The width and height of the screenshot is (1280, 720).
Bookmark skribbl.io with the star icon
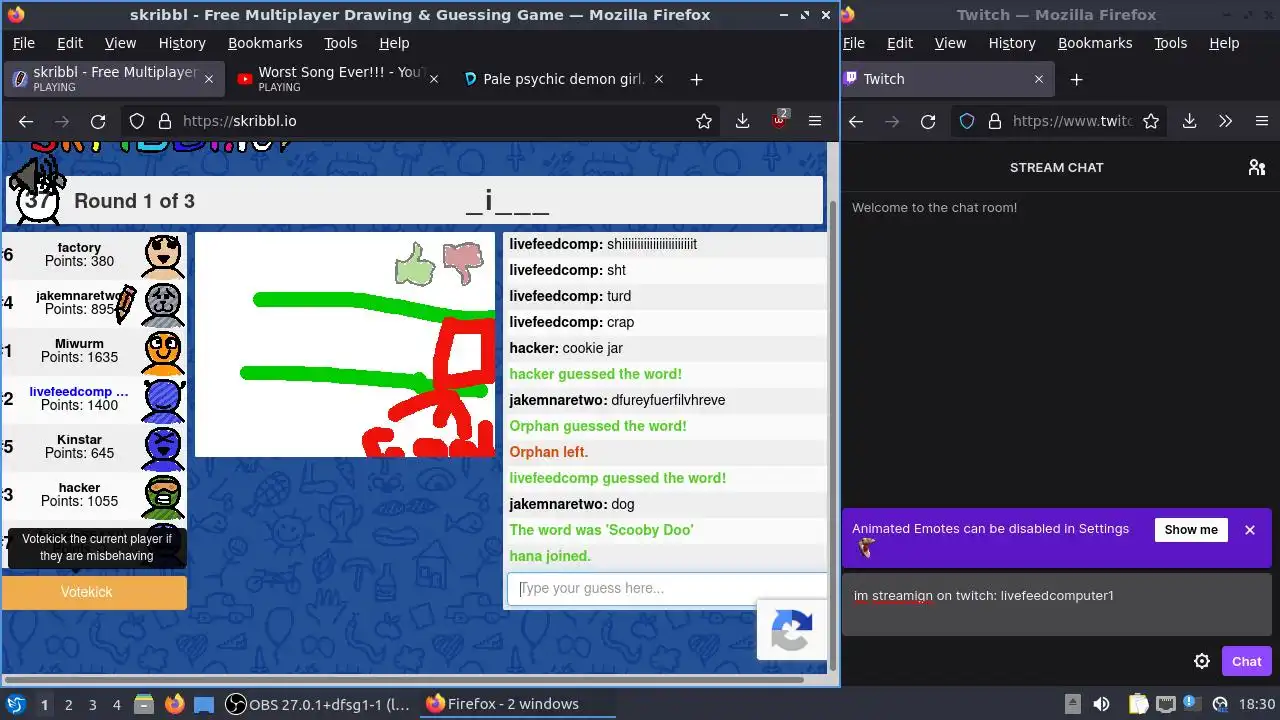704,121
